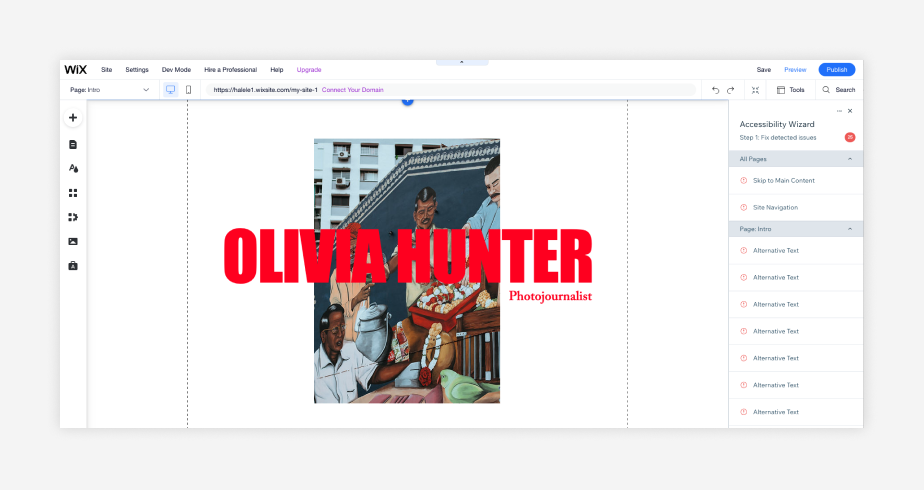Open the Add Elements plus button
924x490 pixels.
coord(73,118)
